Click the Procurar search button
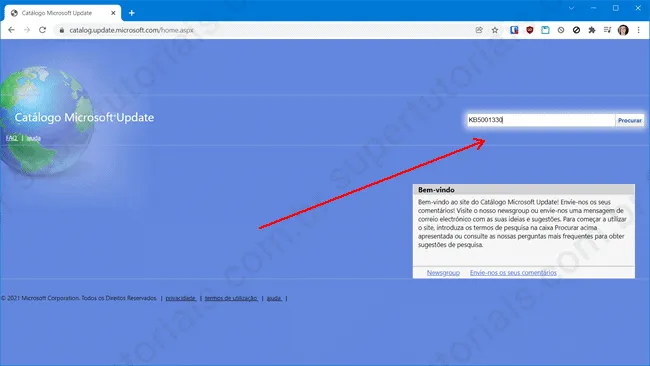The image size is (650, 366). [630, 120]
